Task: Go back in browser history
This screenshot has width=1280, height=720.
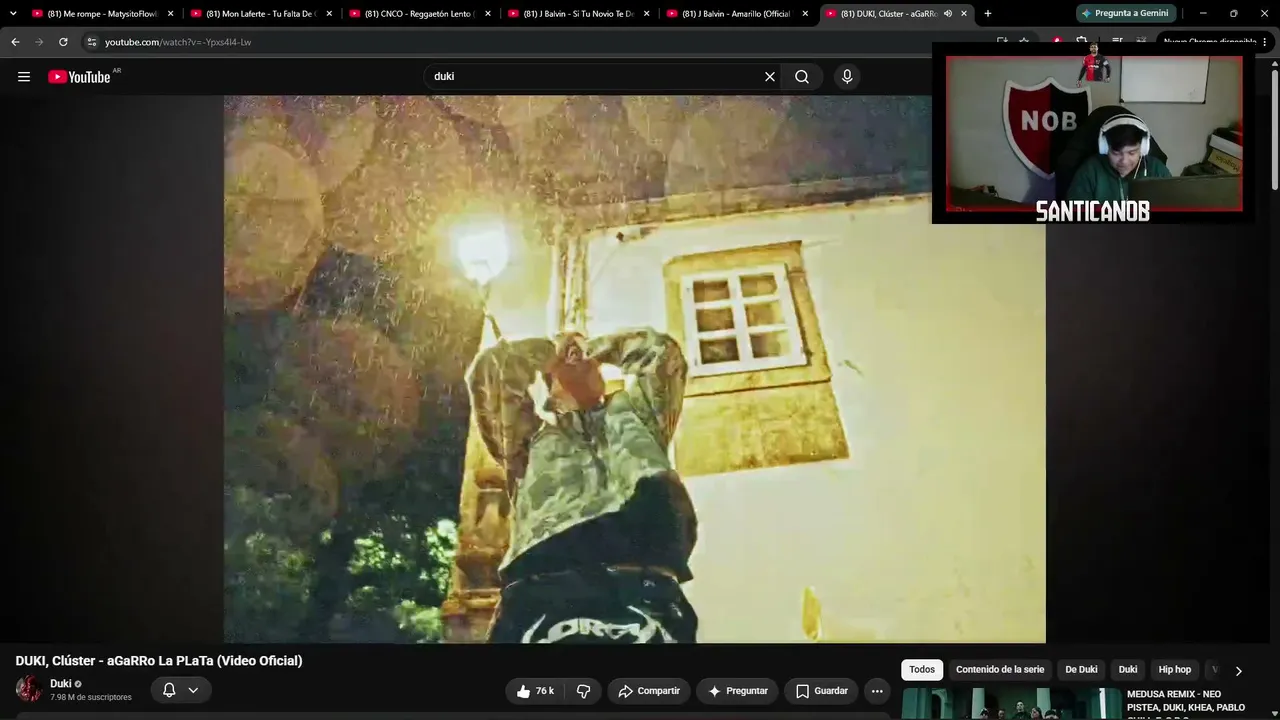Action: [15, 42]
